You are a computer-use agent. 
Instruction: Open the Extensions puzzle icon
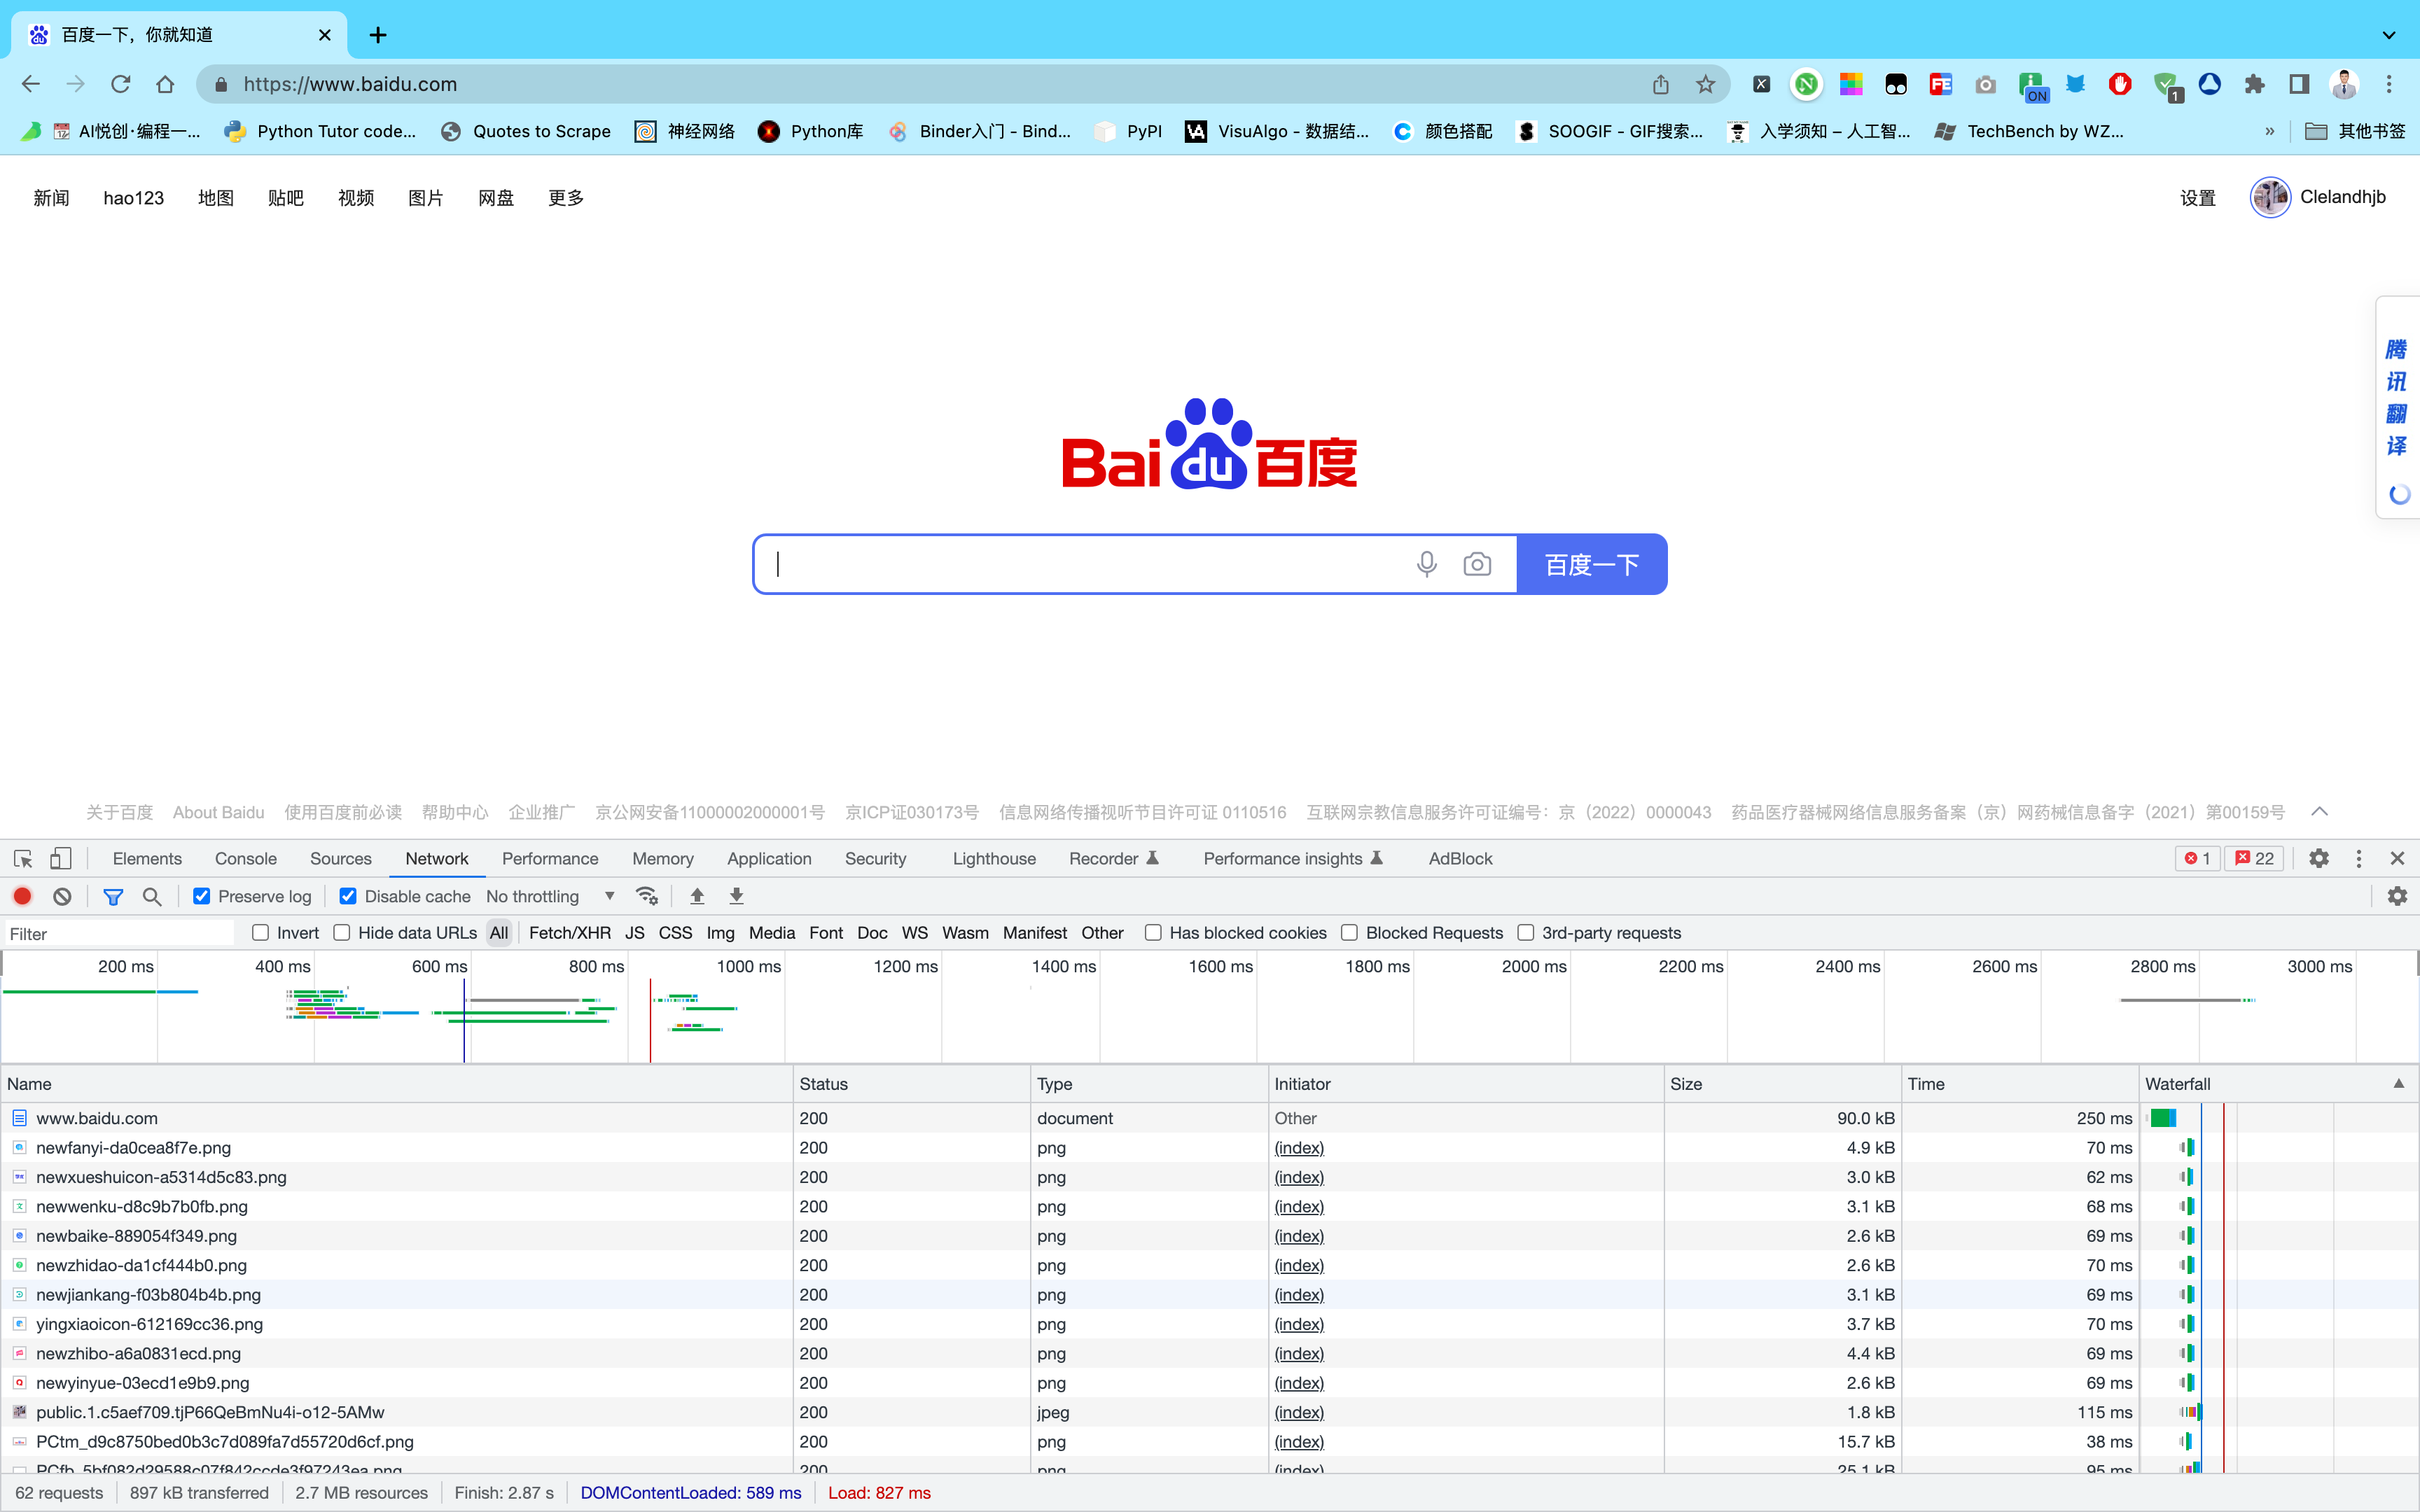pos(2254,84)
